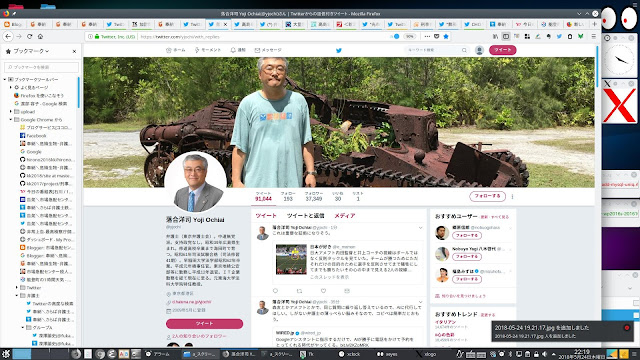Open 通知 notifications in Twitter nav
This screenshot has height=360, width=640.
[238, 50]
